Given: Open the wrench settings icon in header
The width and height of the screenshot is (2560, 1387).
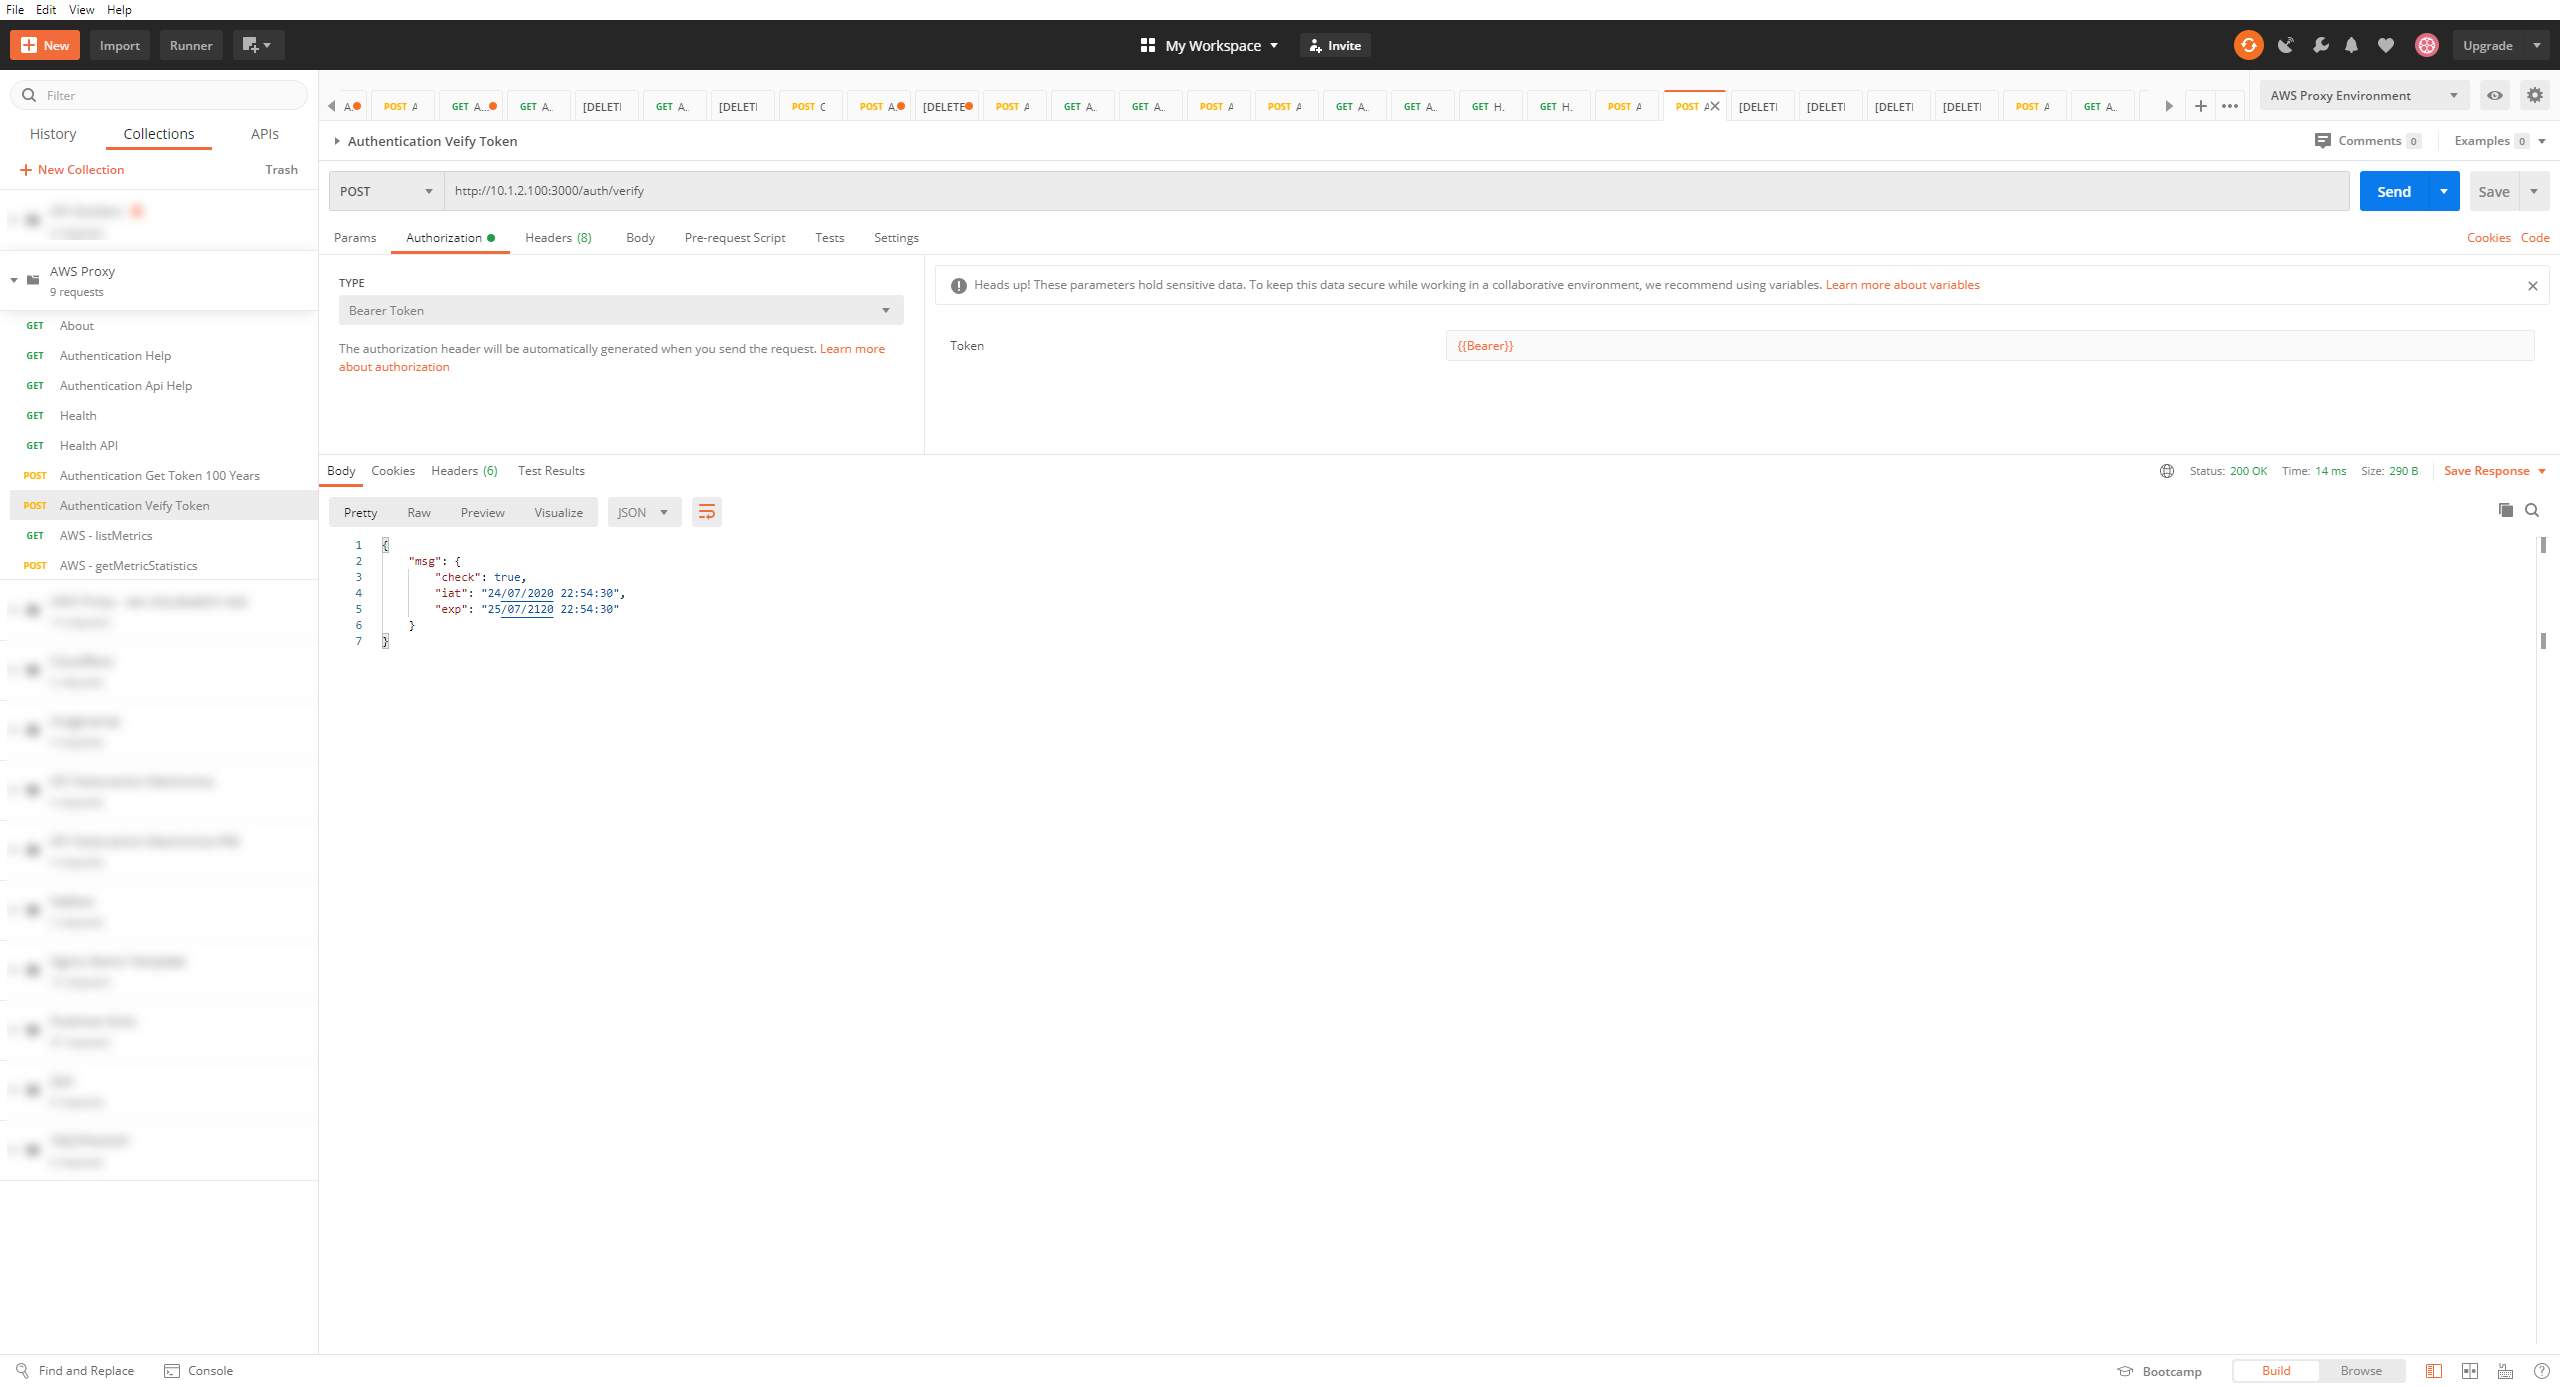Looking at the screenshot, I should (x=2320, y=45).
